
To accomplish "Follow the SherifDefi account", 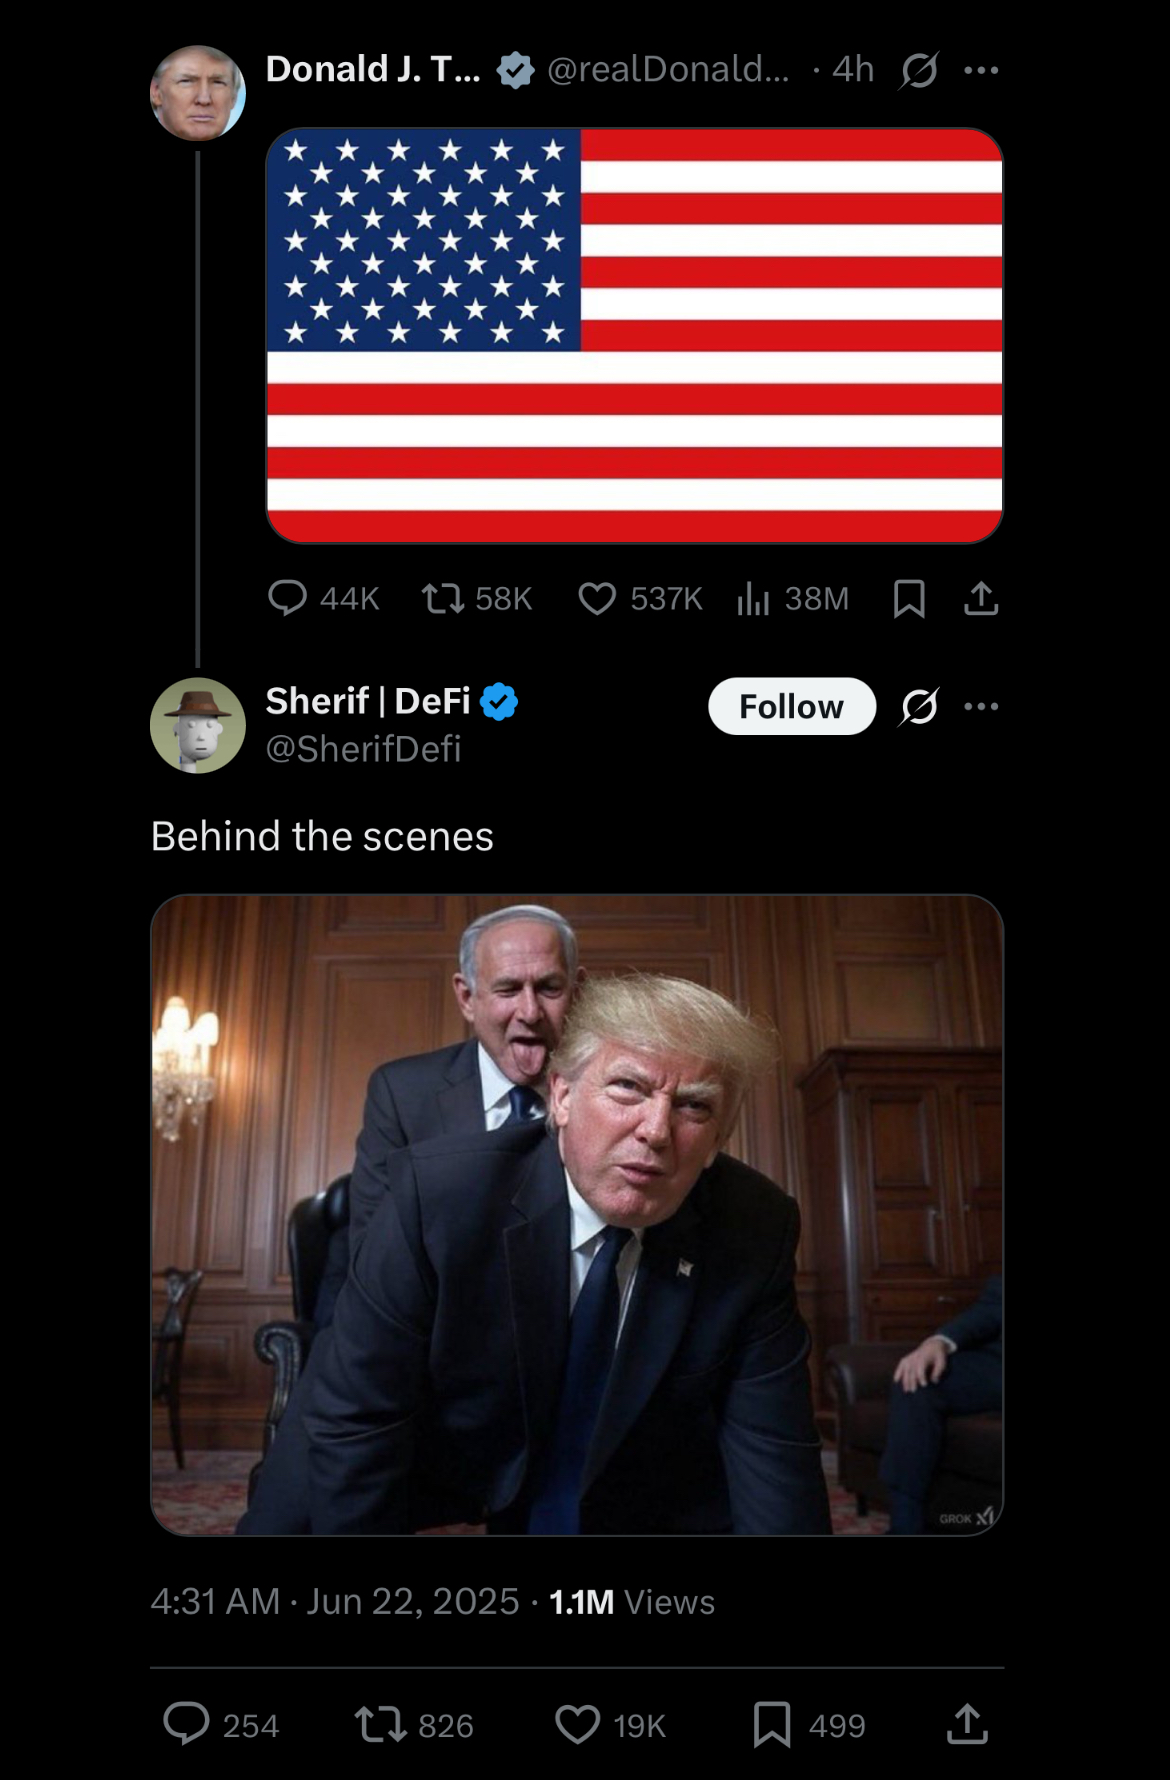I will point(792,706).
